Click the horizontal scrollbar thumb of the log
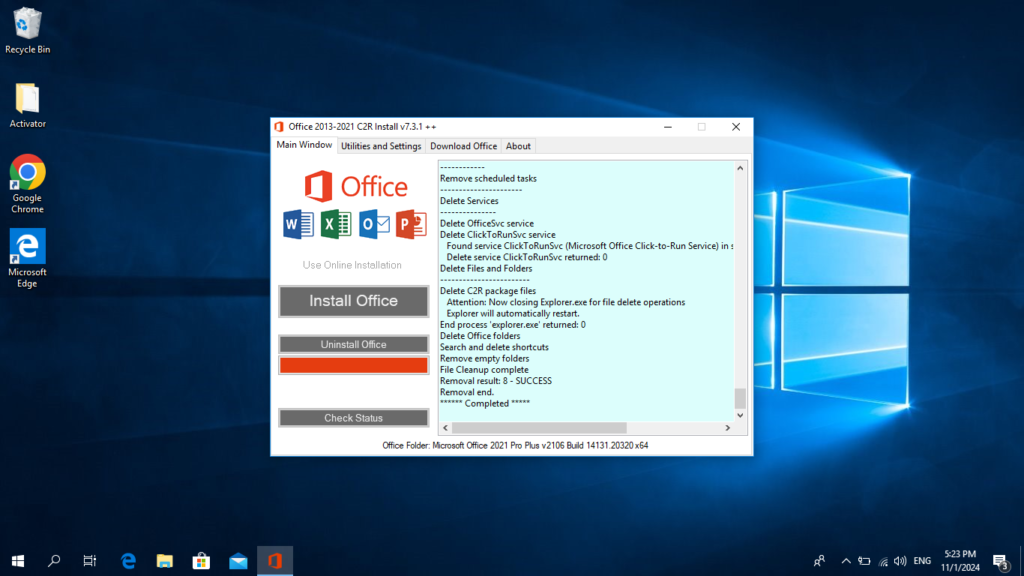This screenshot has width=1024, height=576. [539, 428]
